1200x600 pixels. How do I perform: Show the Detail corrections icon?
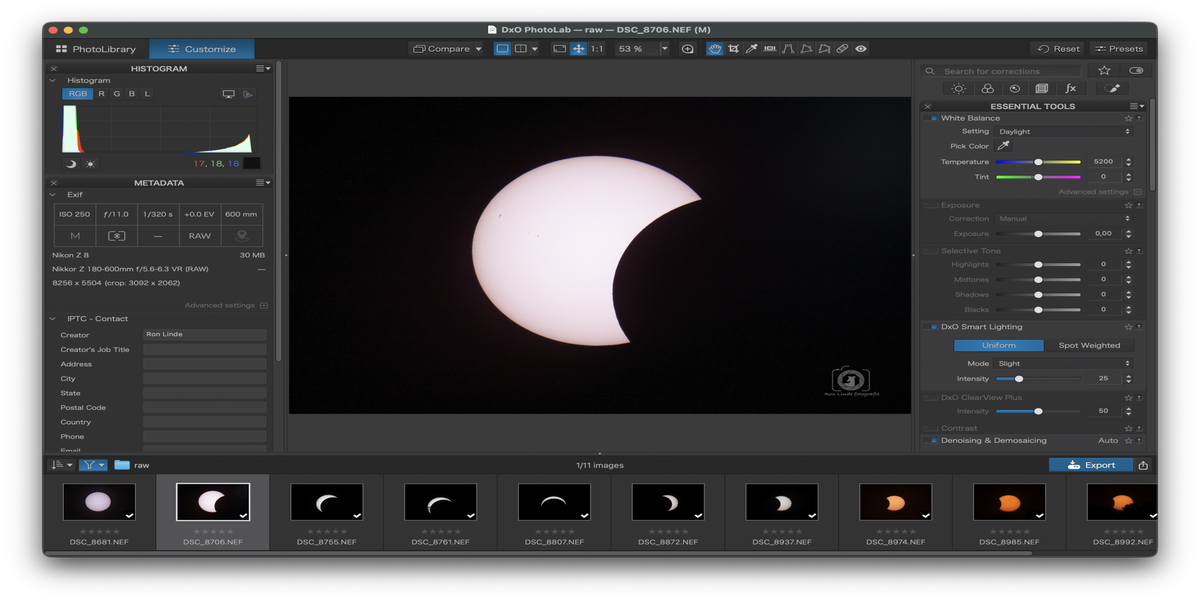coord(1013,89)
